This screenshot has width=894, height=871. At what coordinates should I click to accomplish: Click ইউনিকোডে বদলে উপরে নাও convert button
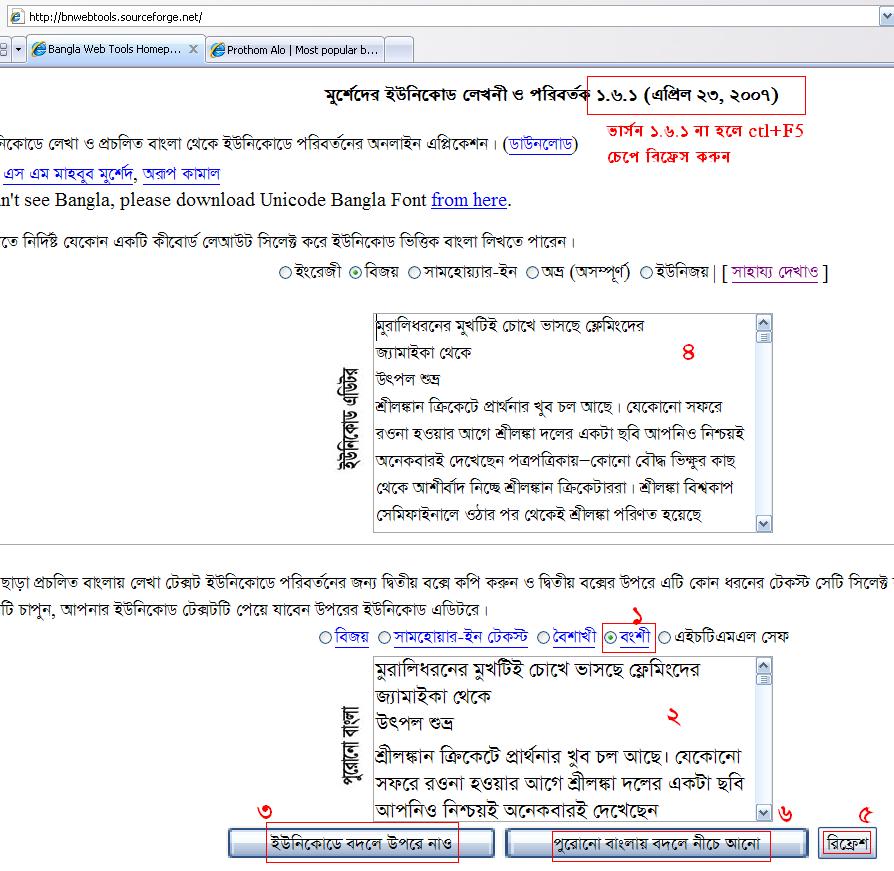[361, 843]
